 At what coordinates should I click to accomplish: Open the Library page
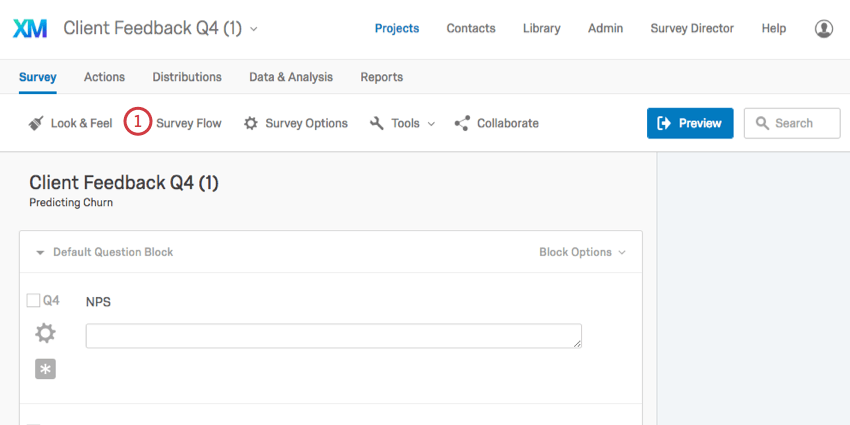[x=541, y=28]
